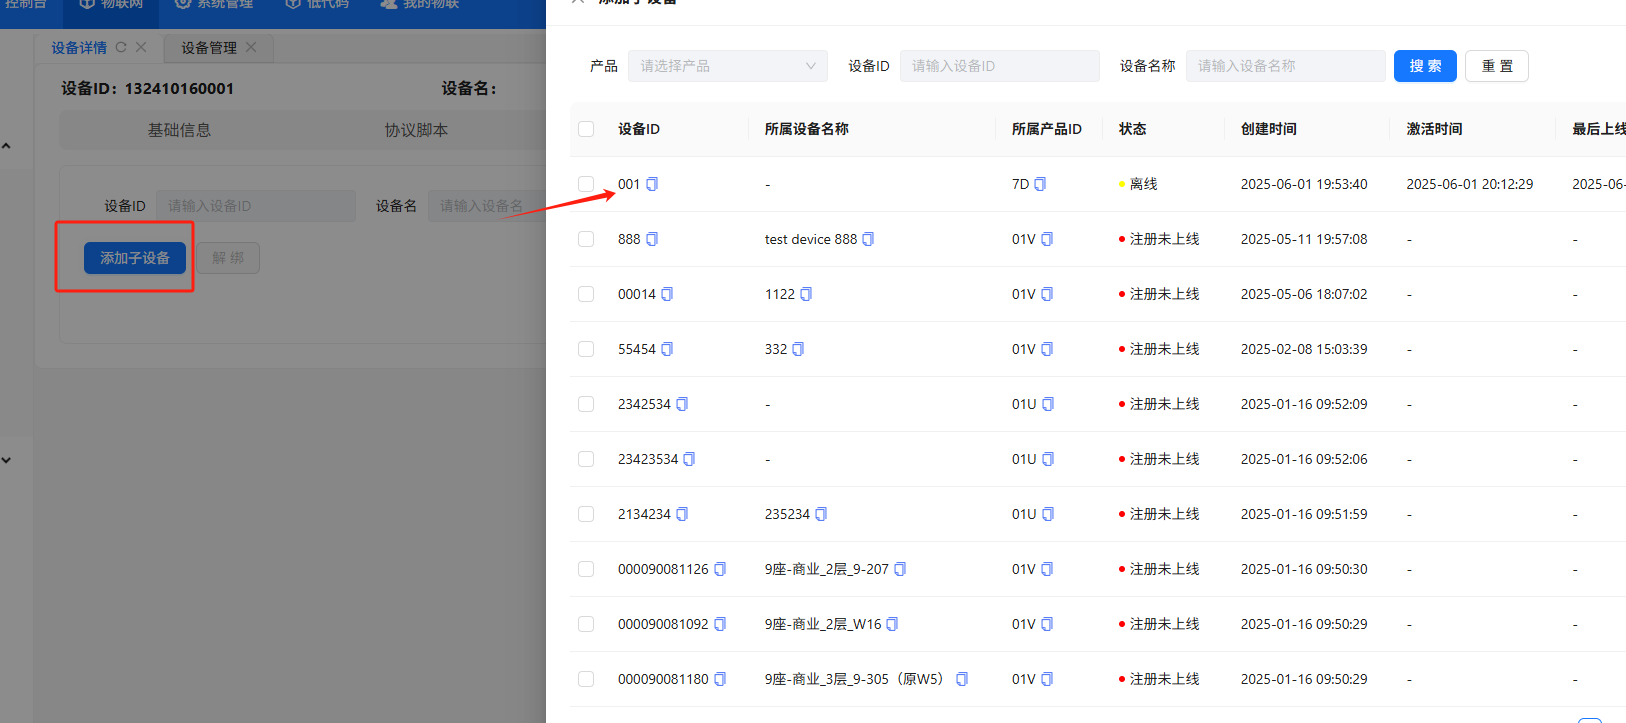
Task: Check the row for device 23423534
Action: [586, 459]
